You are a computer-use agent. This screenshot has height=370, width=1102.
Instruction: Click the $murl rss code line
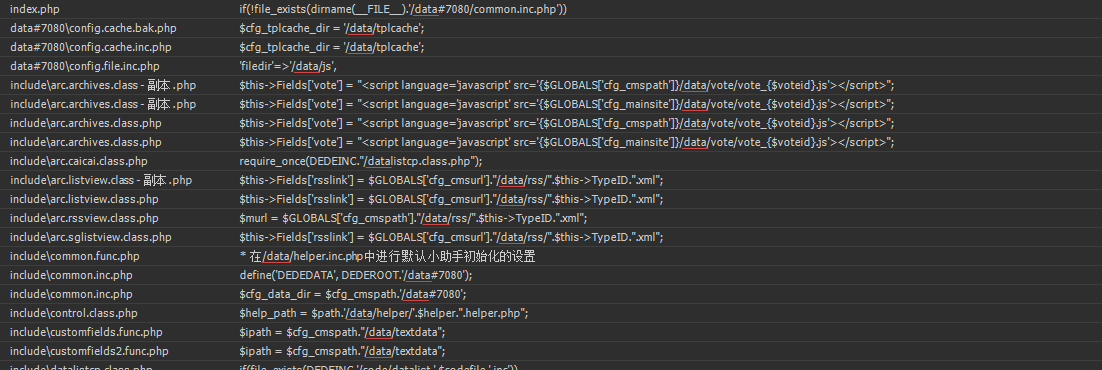(413, 218)
